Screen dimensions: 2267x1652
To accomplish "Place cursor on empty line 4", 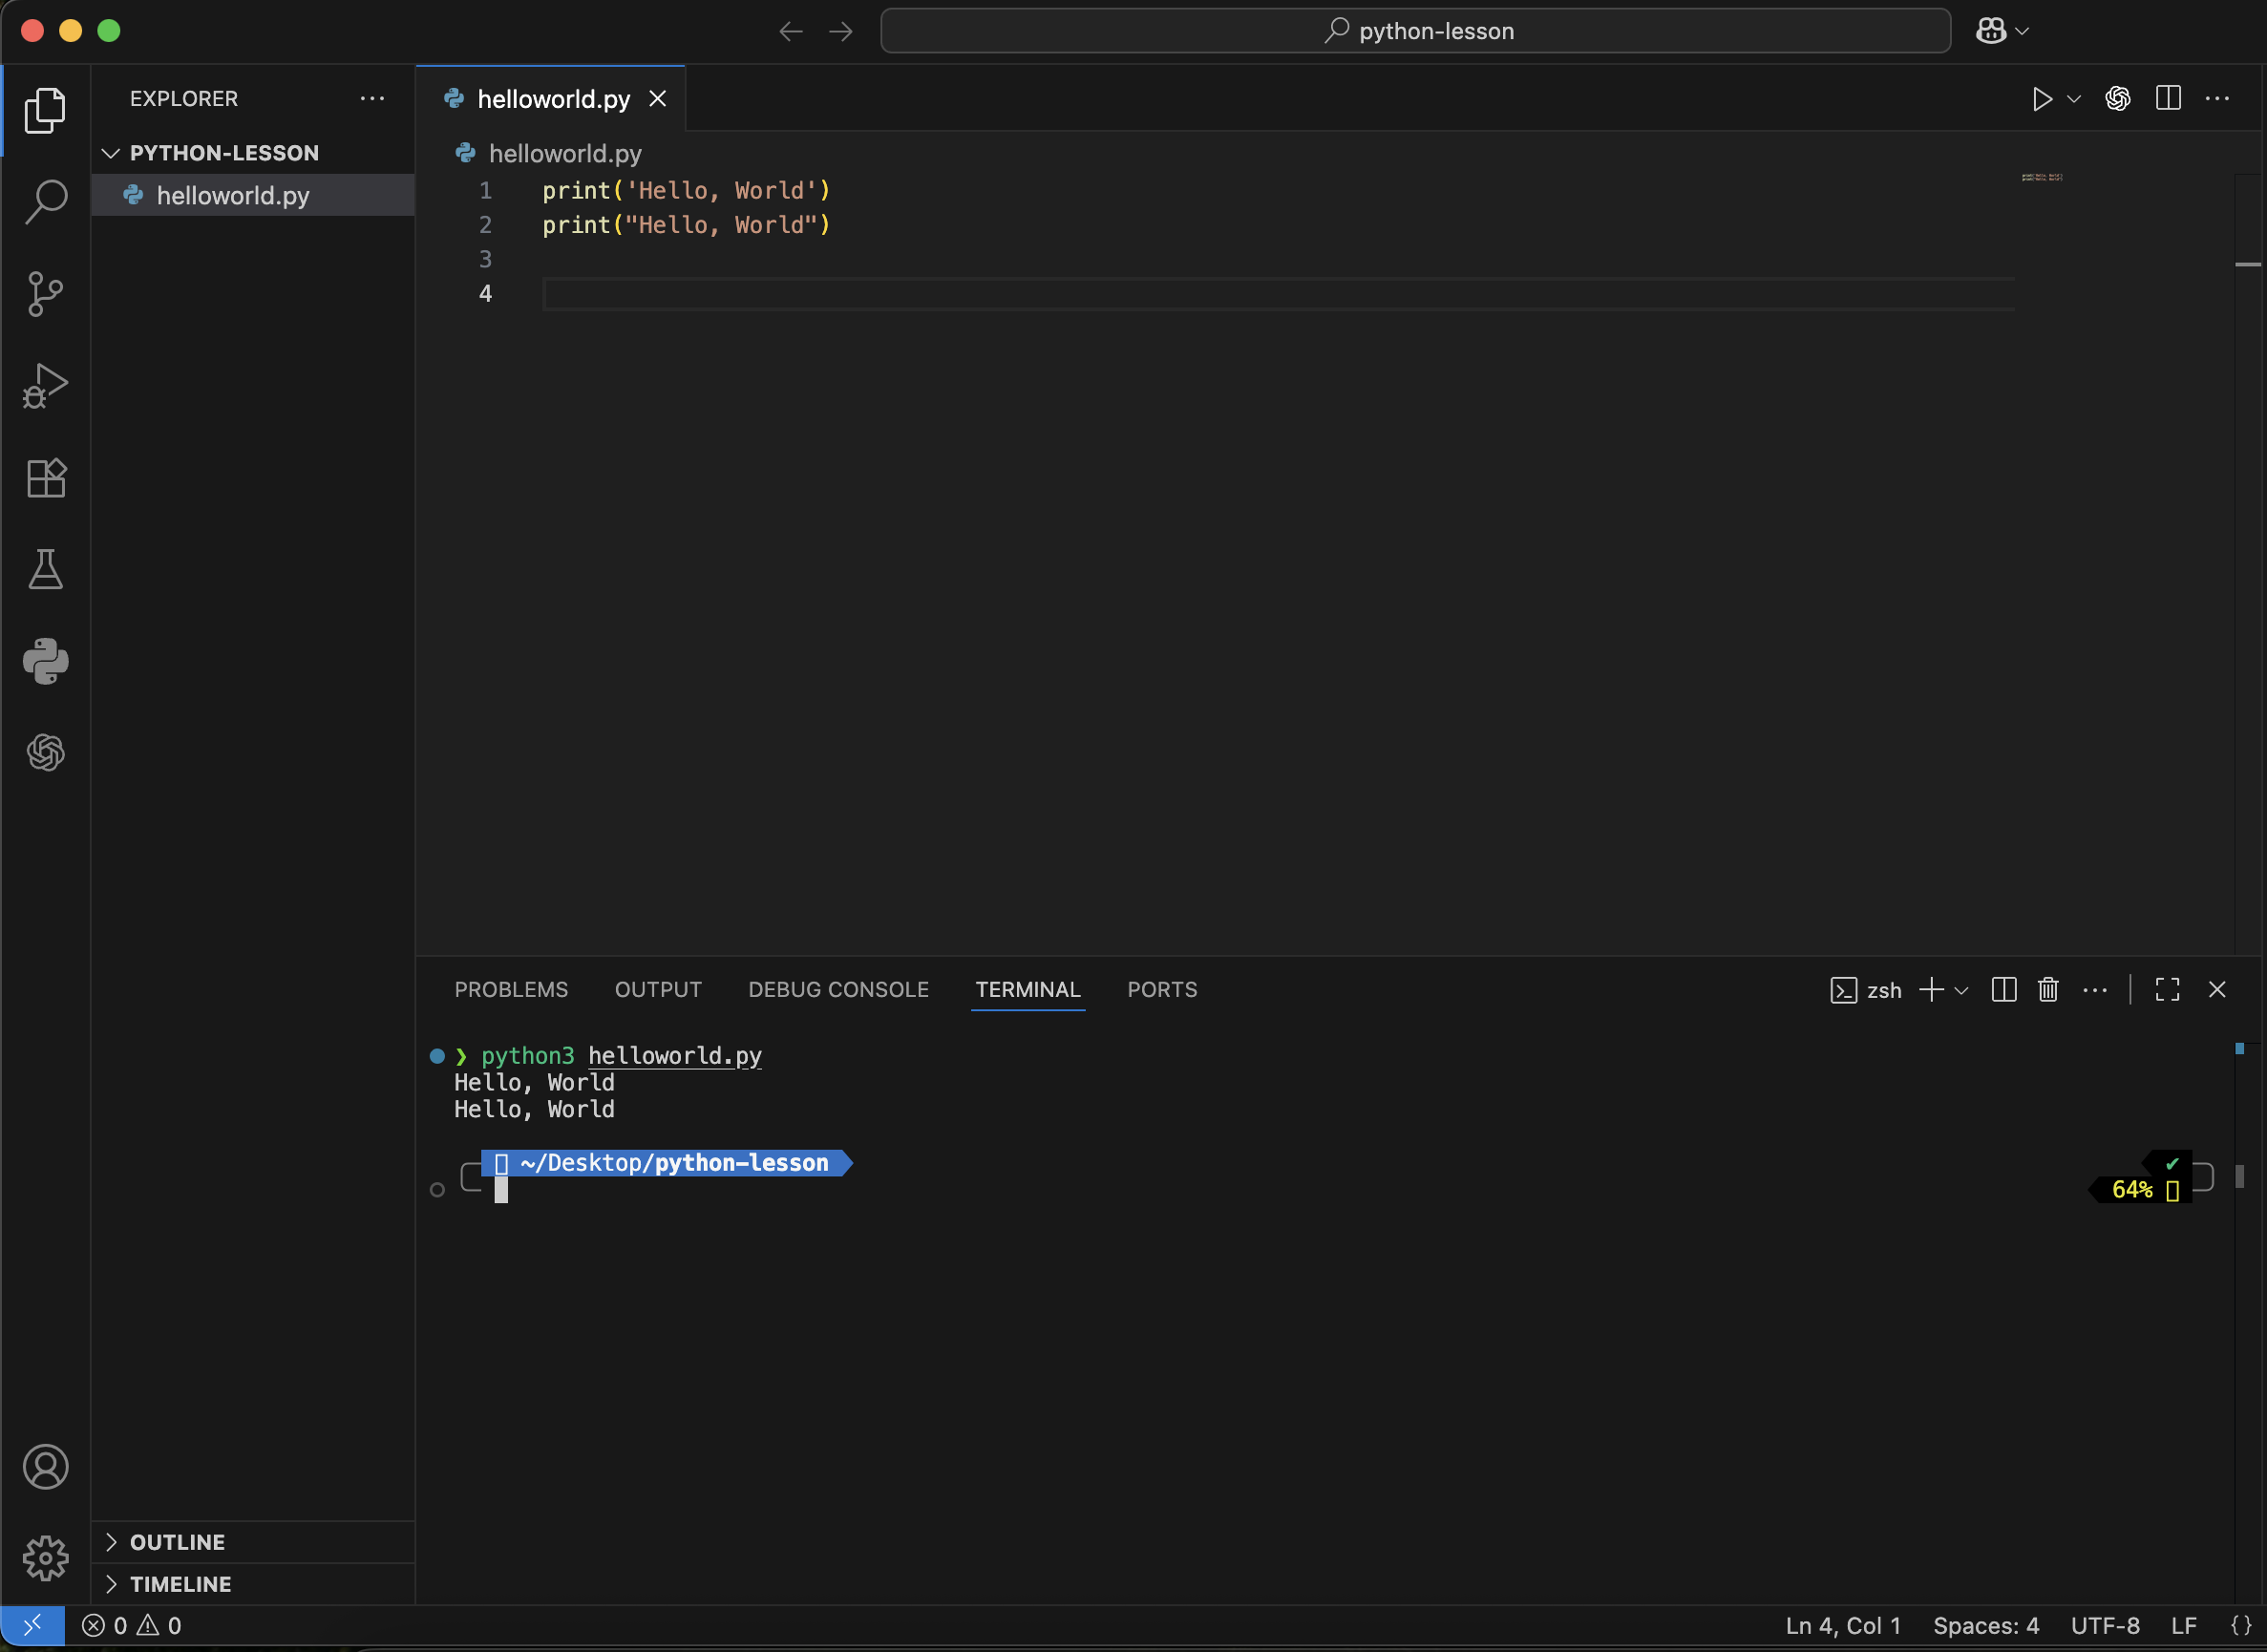I will coord(1278,294).
